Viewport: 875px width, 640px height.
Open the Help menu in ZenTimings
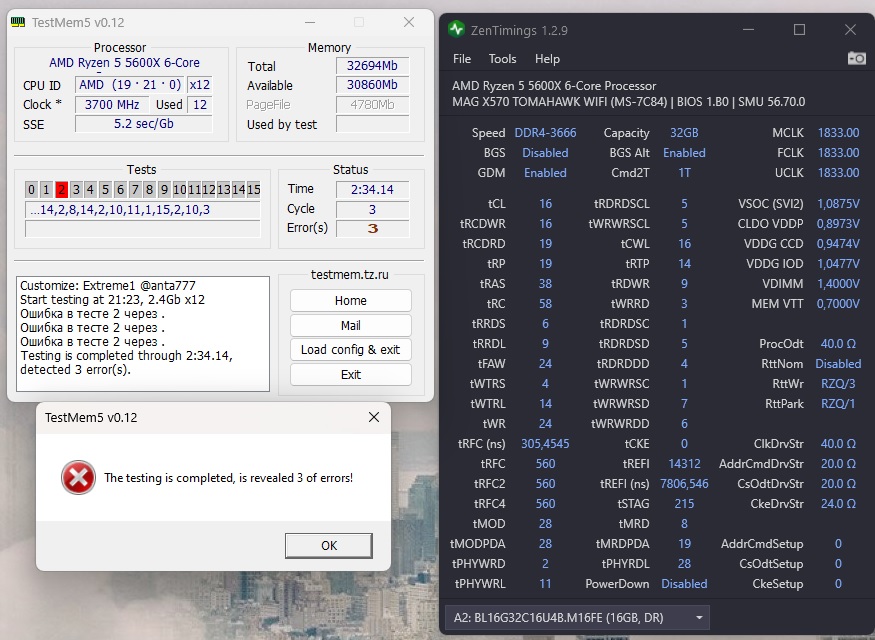pos(547,59)
